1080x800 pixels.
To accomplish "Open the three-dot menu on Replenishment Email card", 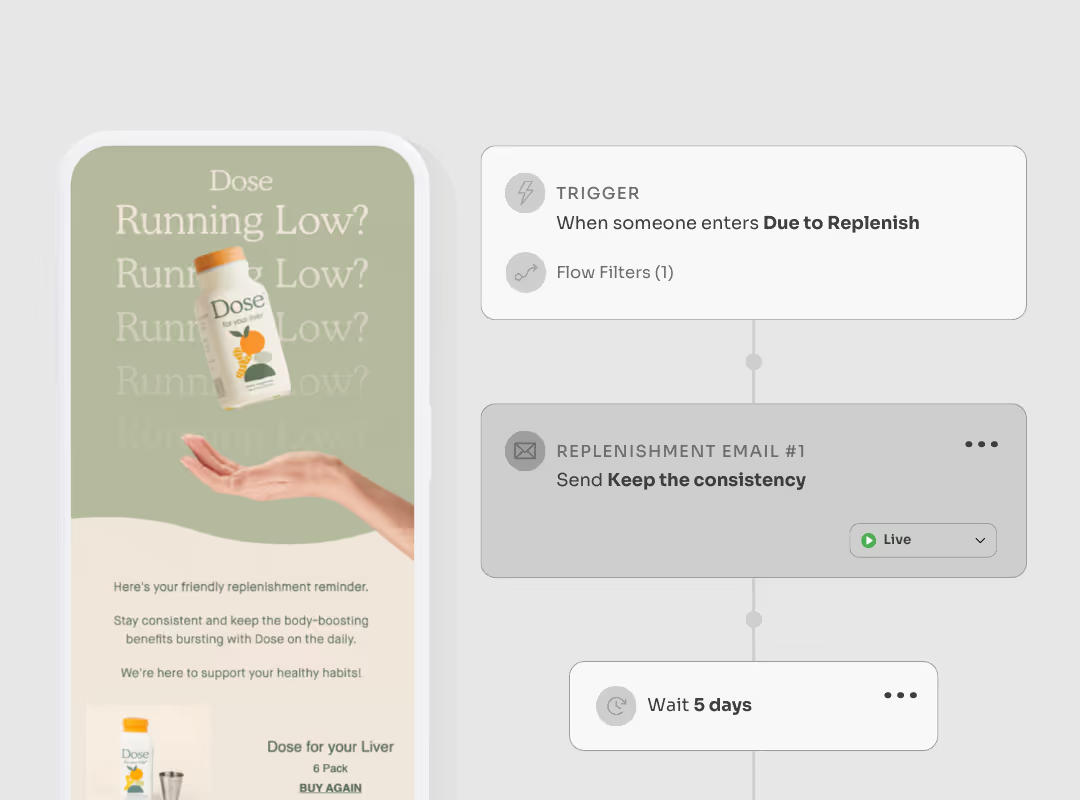I will click(982, 444).
